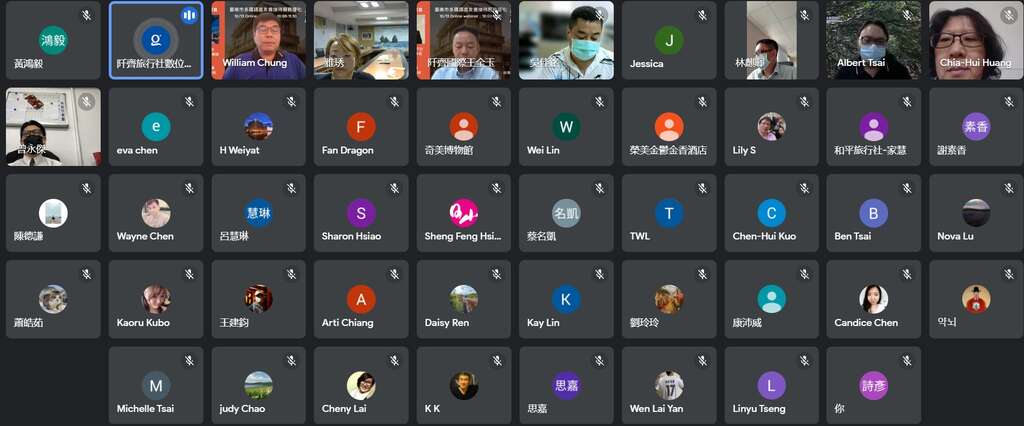Click the muted mic icon on Ben Tsai's tile

(907, 188)
